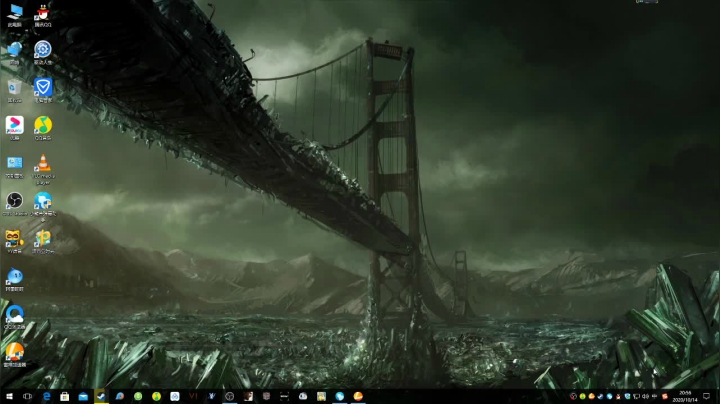Launch Tencent QQ penguin desktop shortcut
This screenshot has width=720, height=404.
(x=43, y=15)
